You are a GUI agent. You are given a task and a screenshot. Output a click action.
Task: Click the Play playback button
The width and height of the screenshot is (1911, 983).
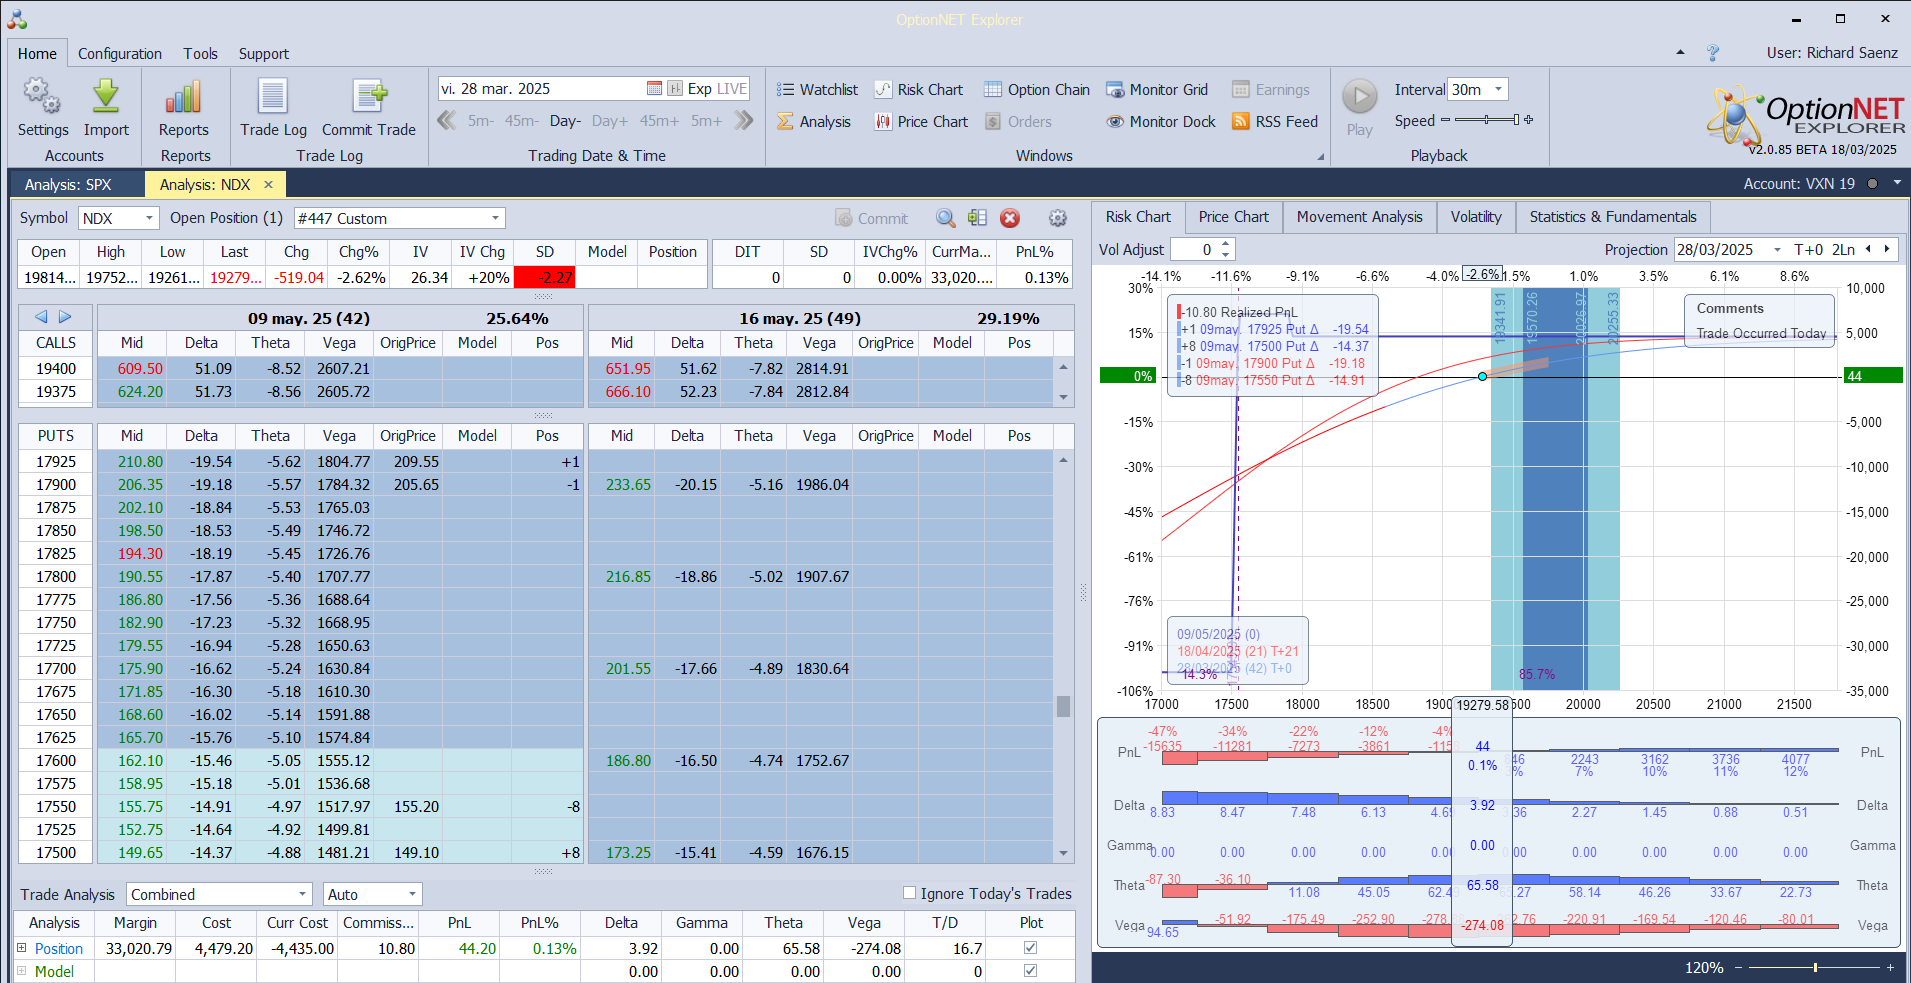1359,97
